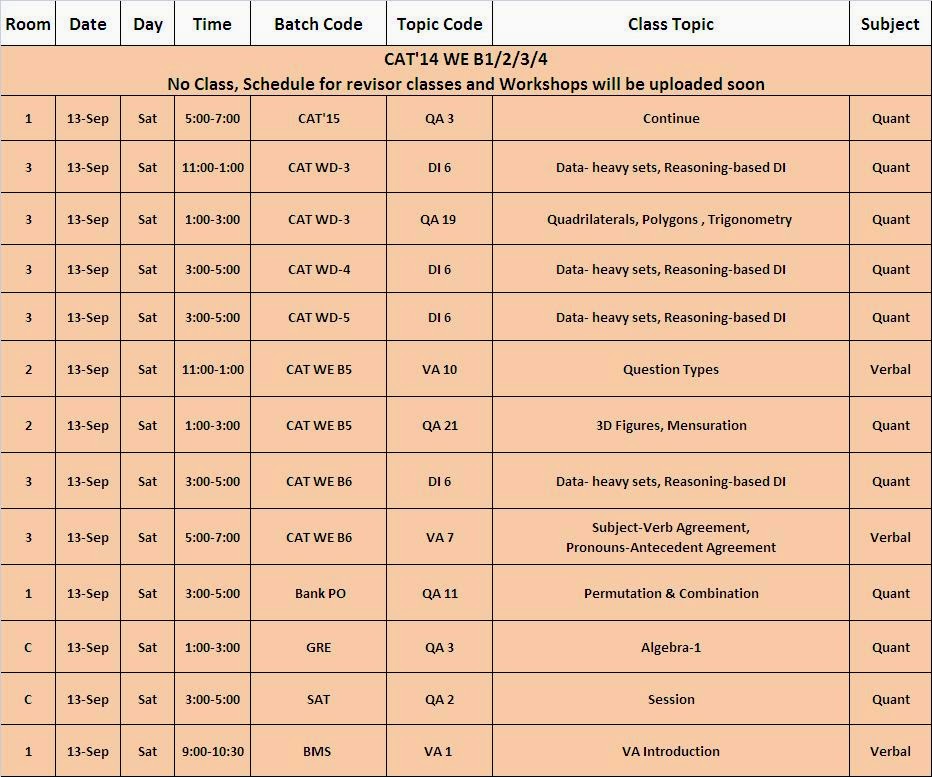Click the Verbal subject in BMS row

point(890,751)
